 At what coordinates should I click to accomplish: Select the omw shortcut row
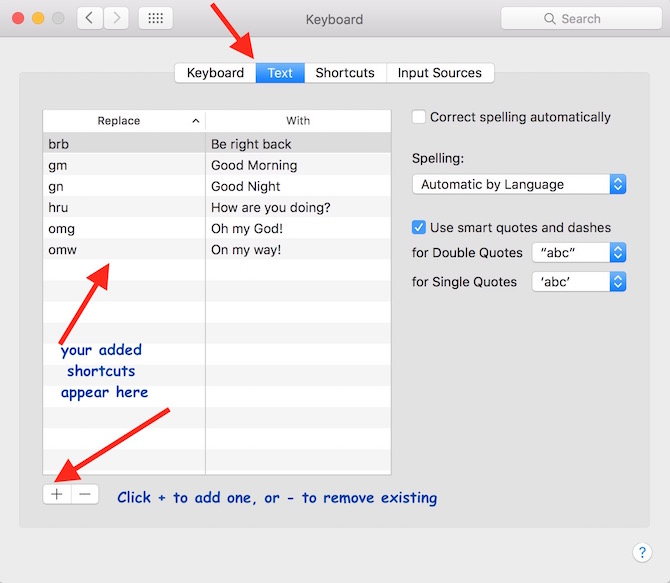[123, 249]
